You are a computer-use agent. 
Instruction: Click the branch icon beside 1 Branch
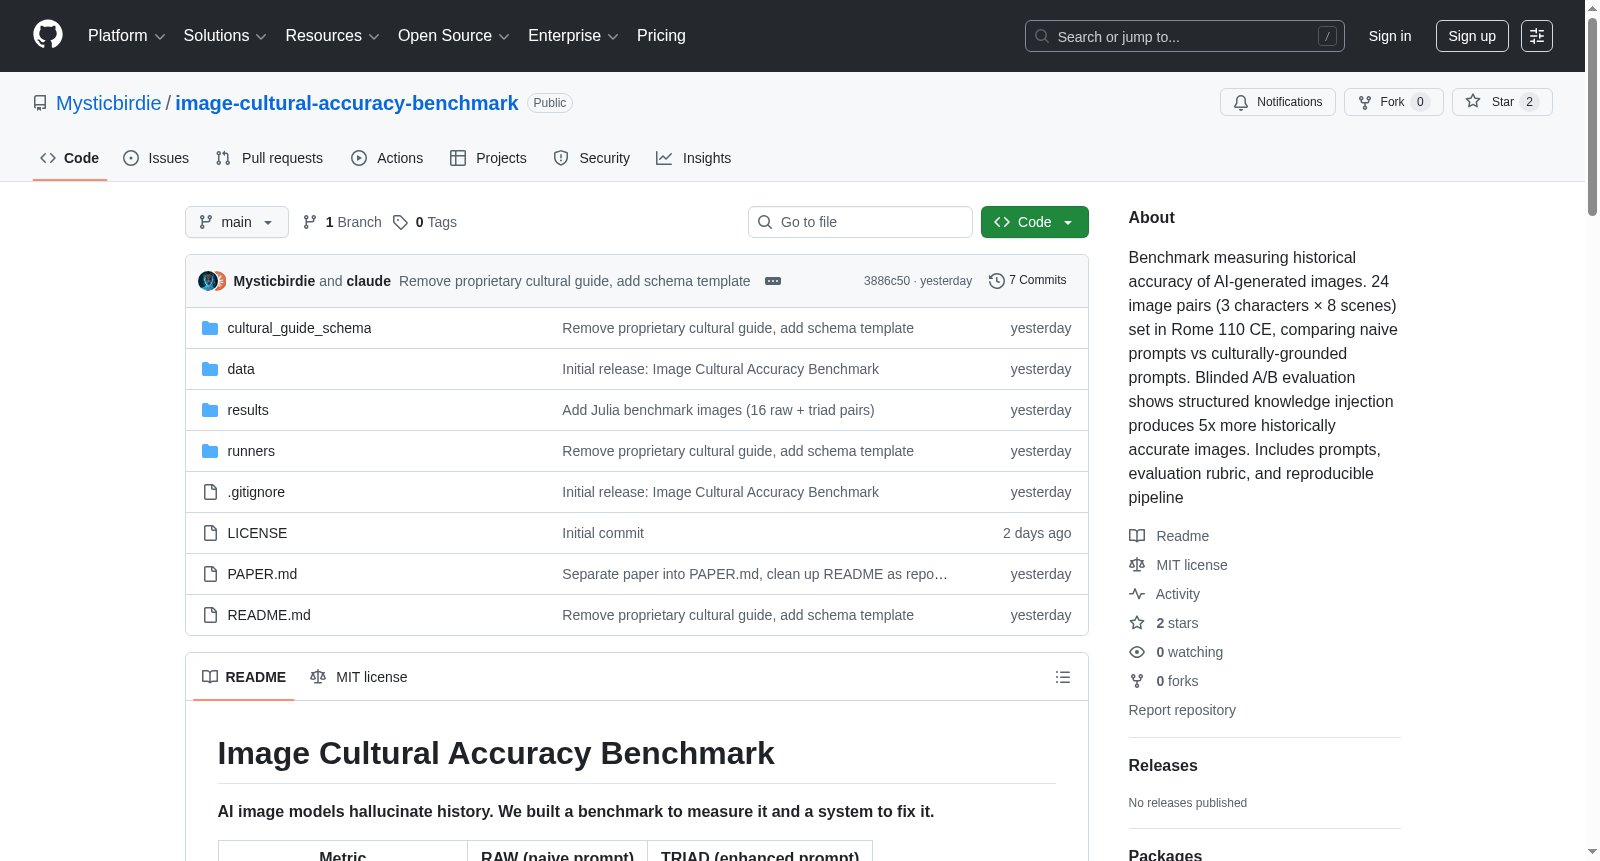(310, 222)
